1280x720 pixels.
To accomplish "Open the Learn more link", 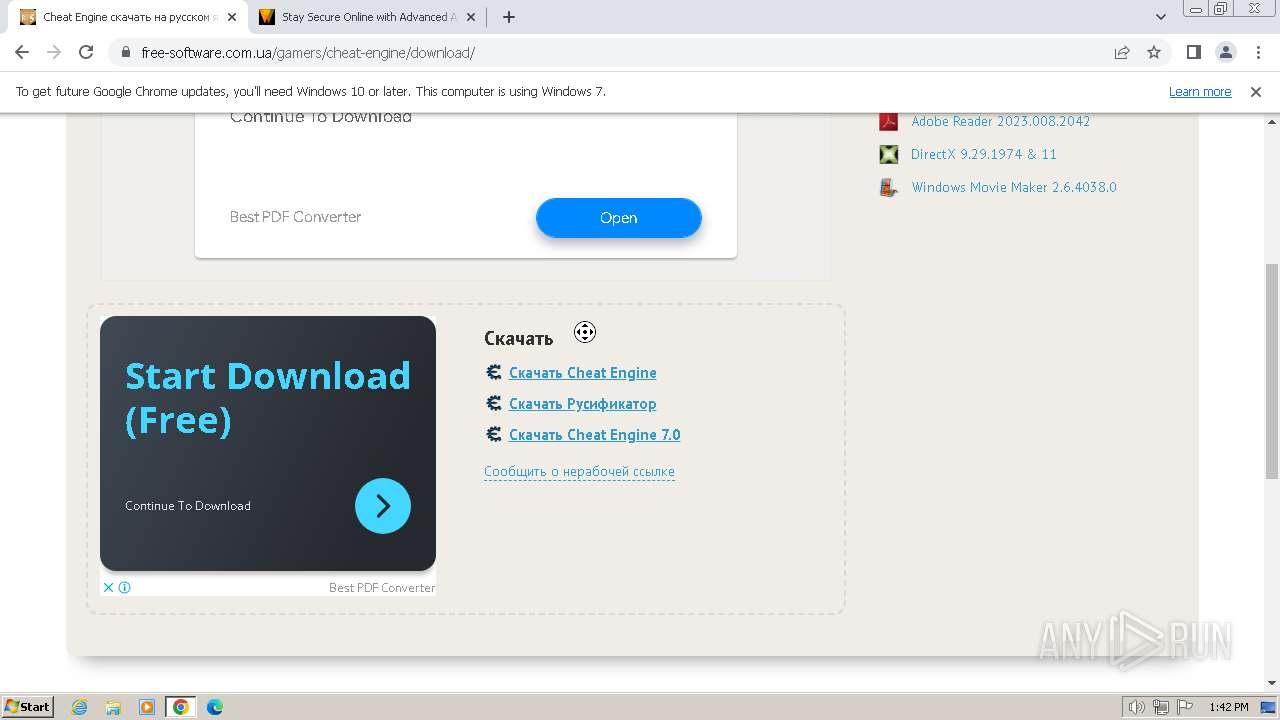I will point(1200,91).
